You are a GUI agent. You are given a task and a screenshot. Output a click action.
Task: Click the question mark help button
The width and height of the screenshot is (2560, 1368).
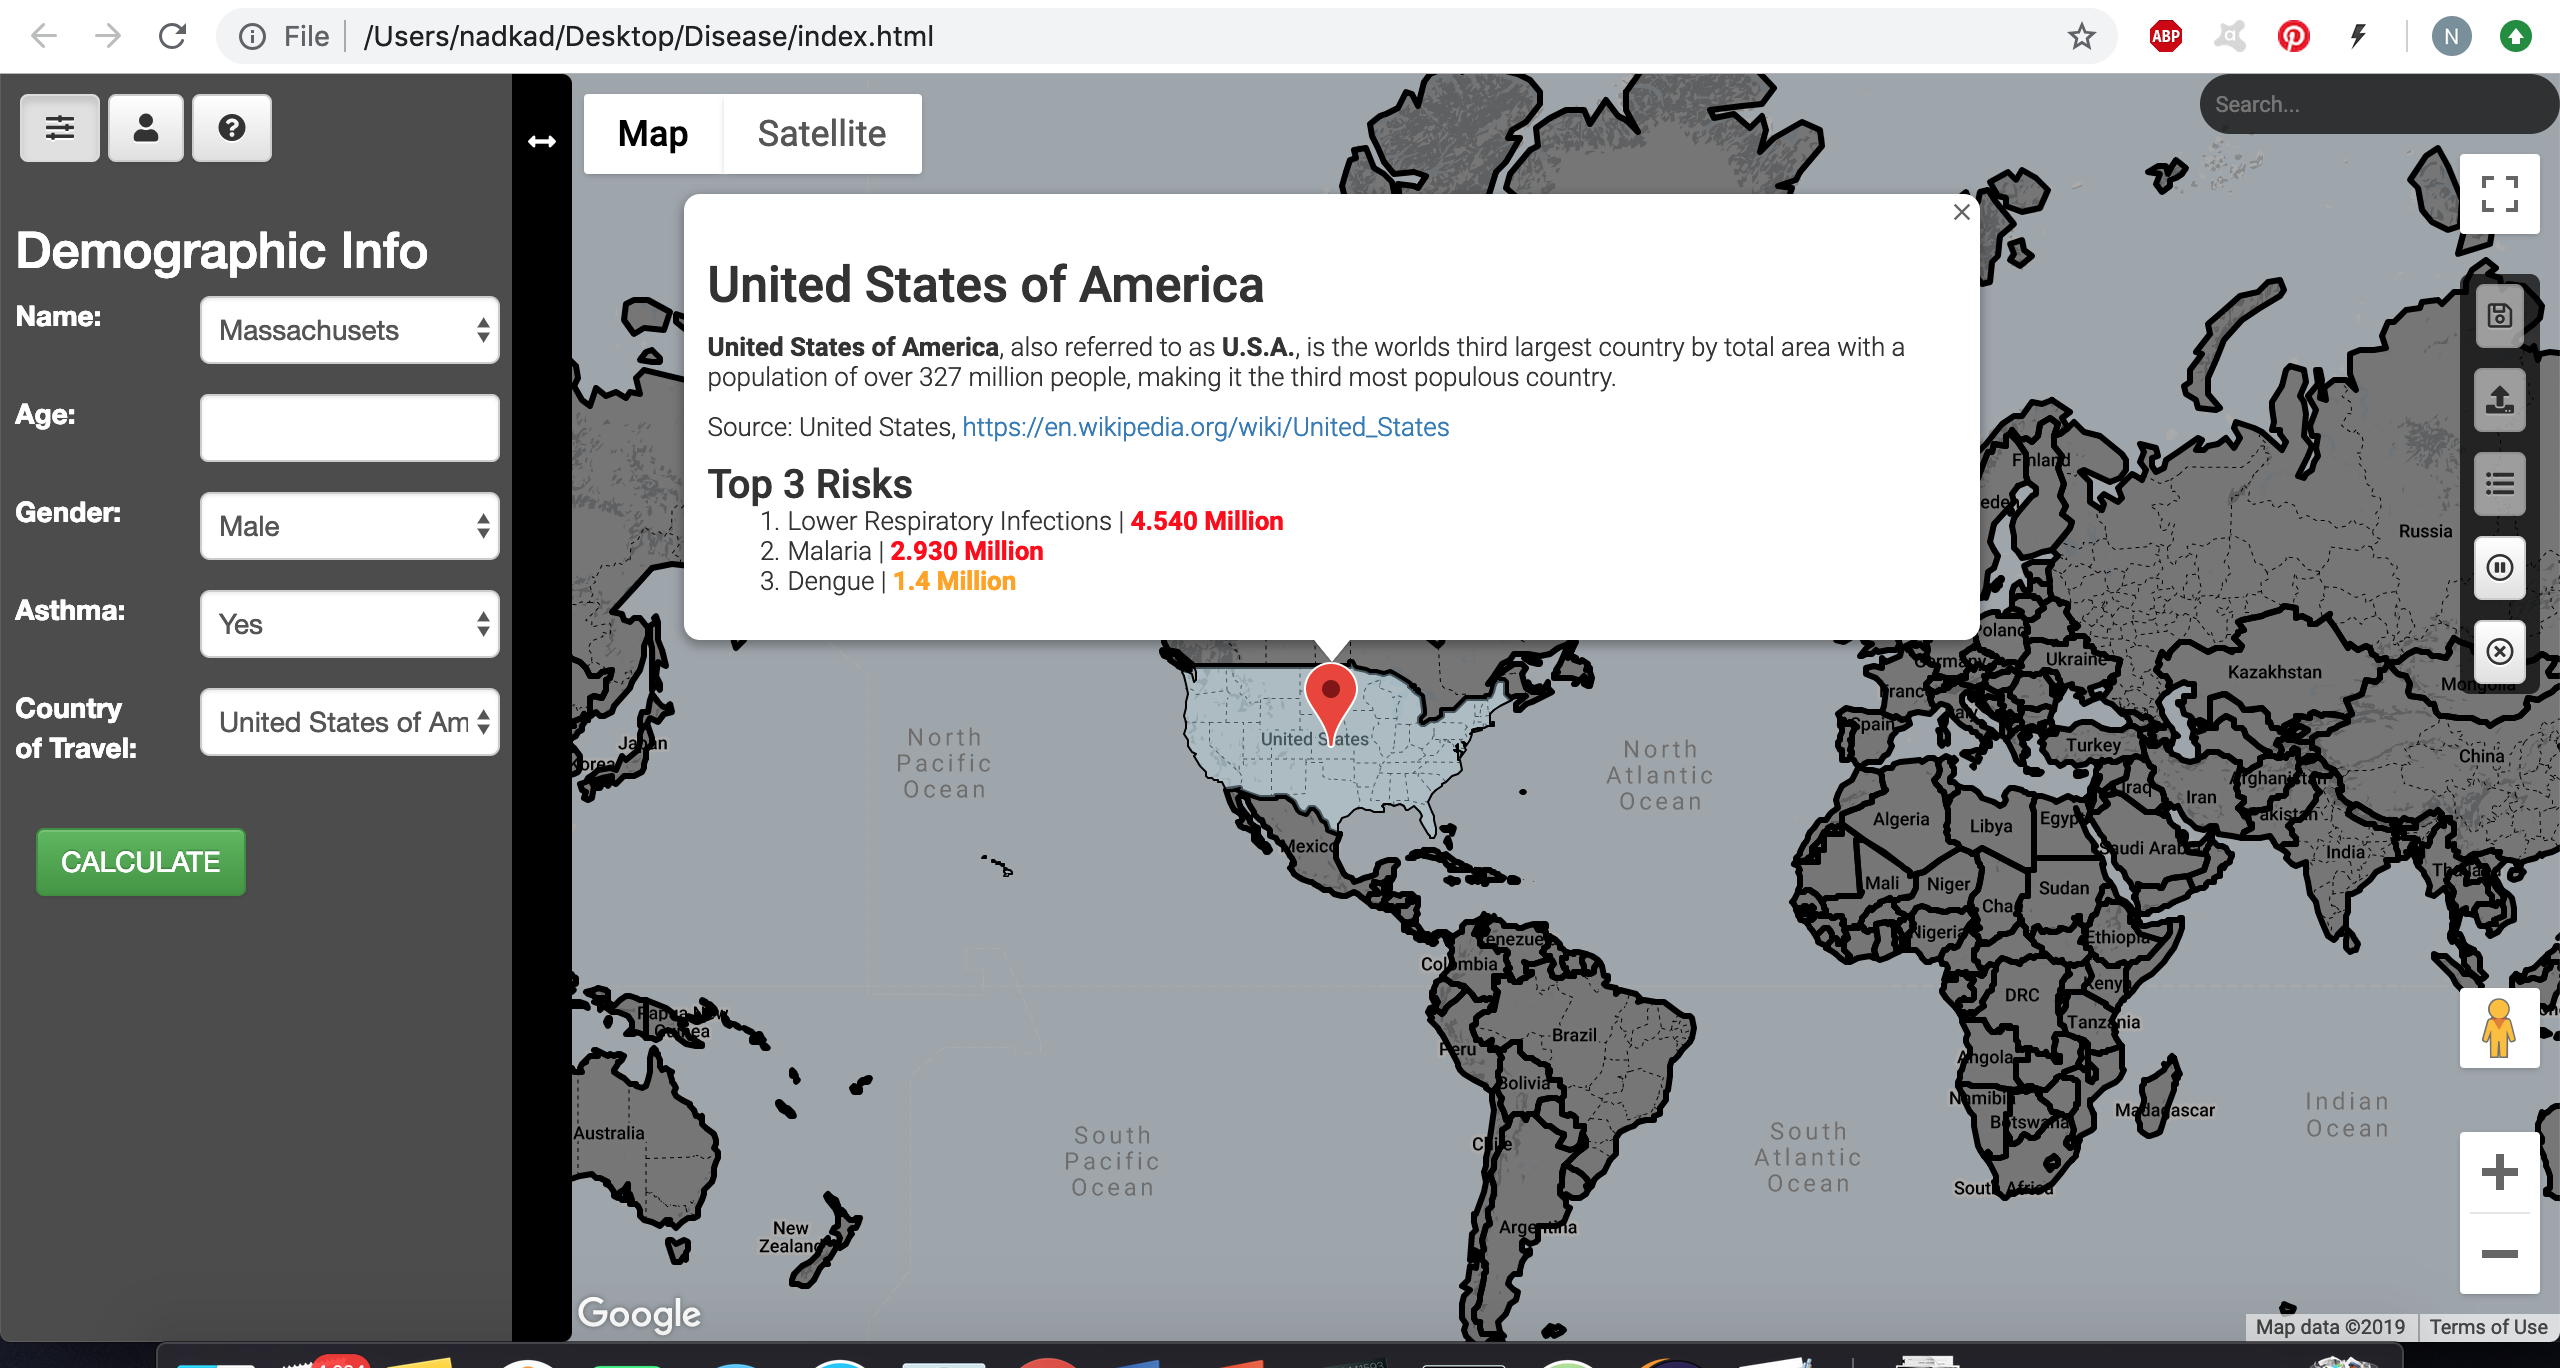pyautogui.click(x=231, y=128)
